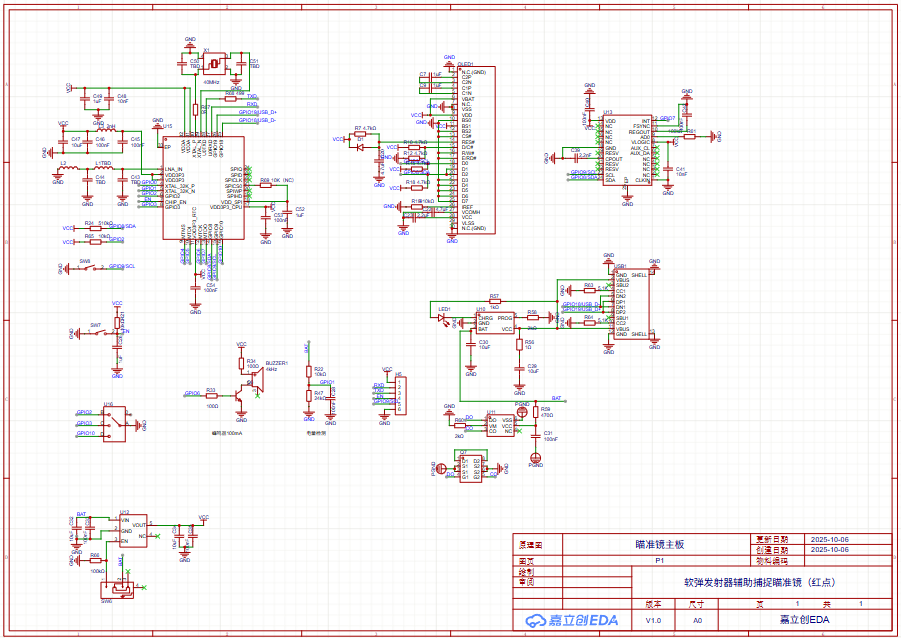This screenshot has height=638, width=901.
Task: Select the Q1 MOSFET package
Action: (471, 468)
